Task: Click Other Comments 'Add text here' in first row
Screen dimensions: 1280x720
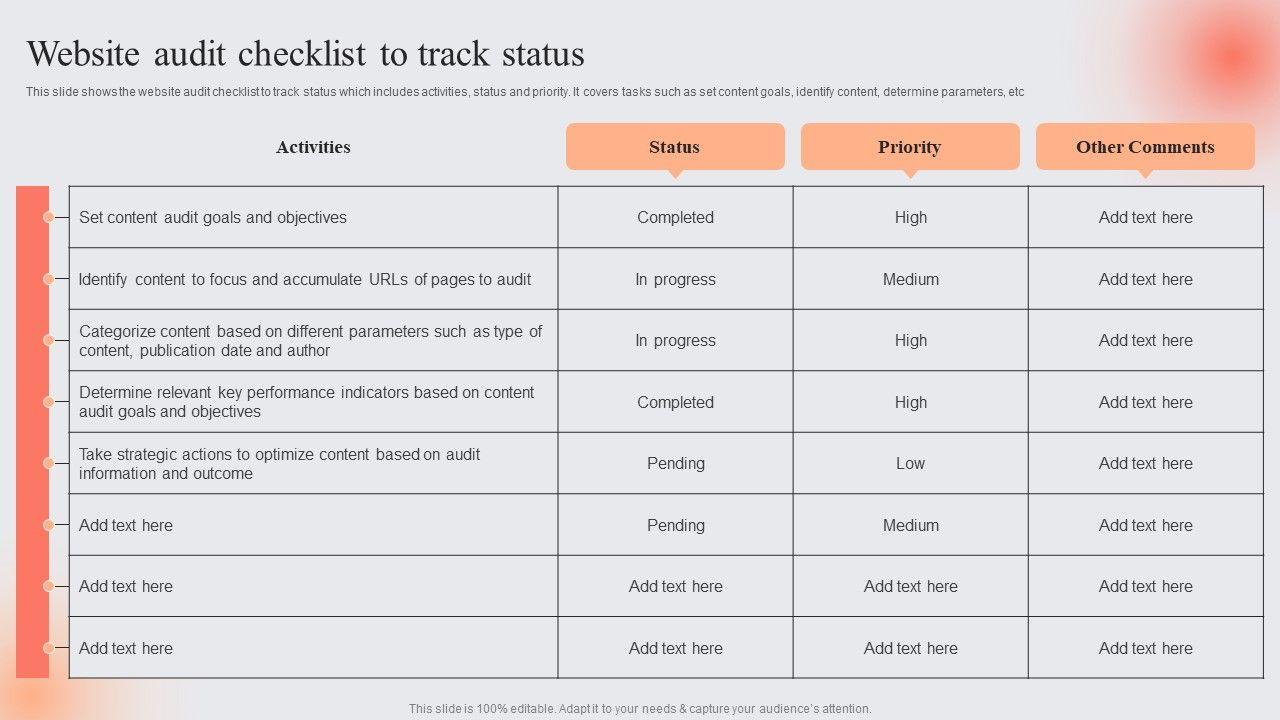Action: (1145, 217)
